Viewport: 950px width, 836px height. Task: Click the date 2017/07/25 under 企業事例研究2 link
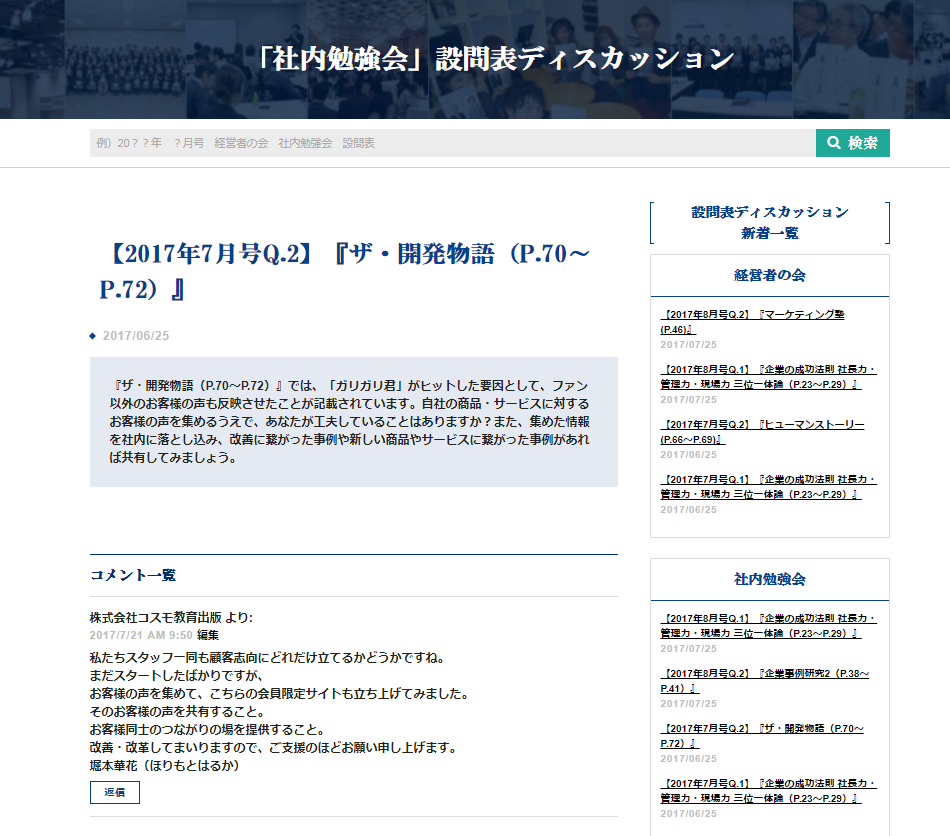[688, 704]
